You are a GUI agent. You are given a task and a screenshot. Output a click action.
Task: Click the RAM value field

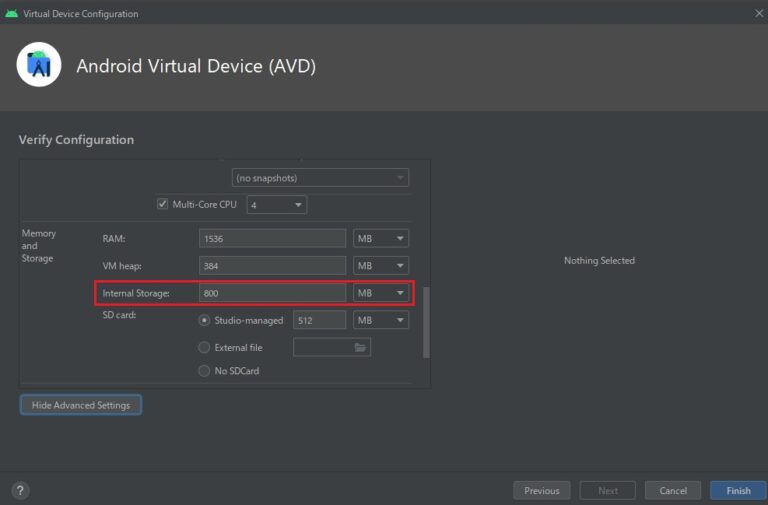click(x=272, y=239)
